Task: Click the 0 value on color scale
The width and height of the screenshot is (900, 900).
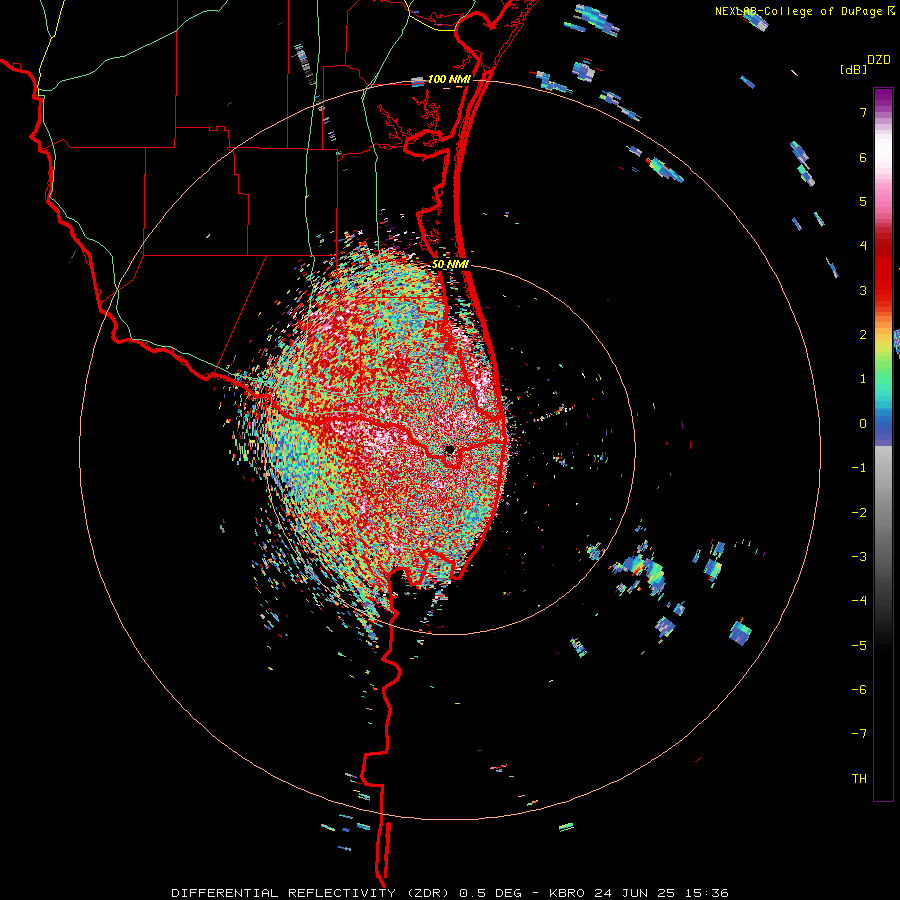Action: (x=863, y=424)
